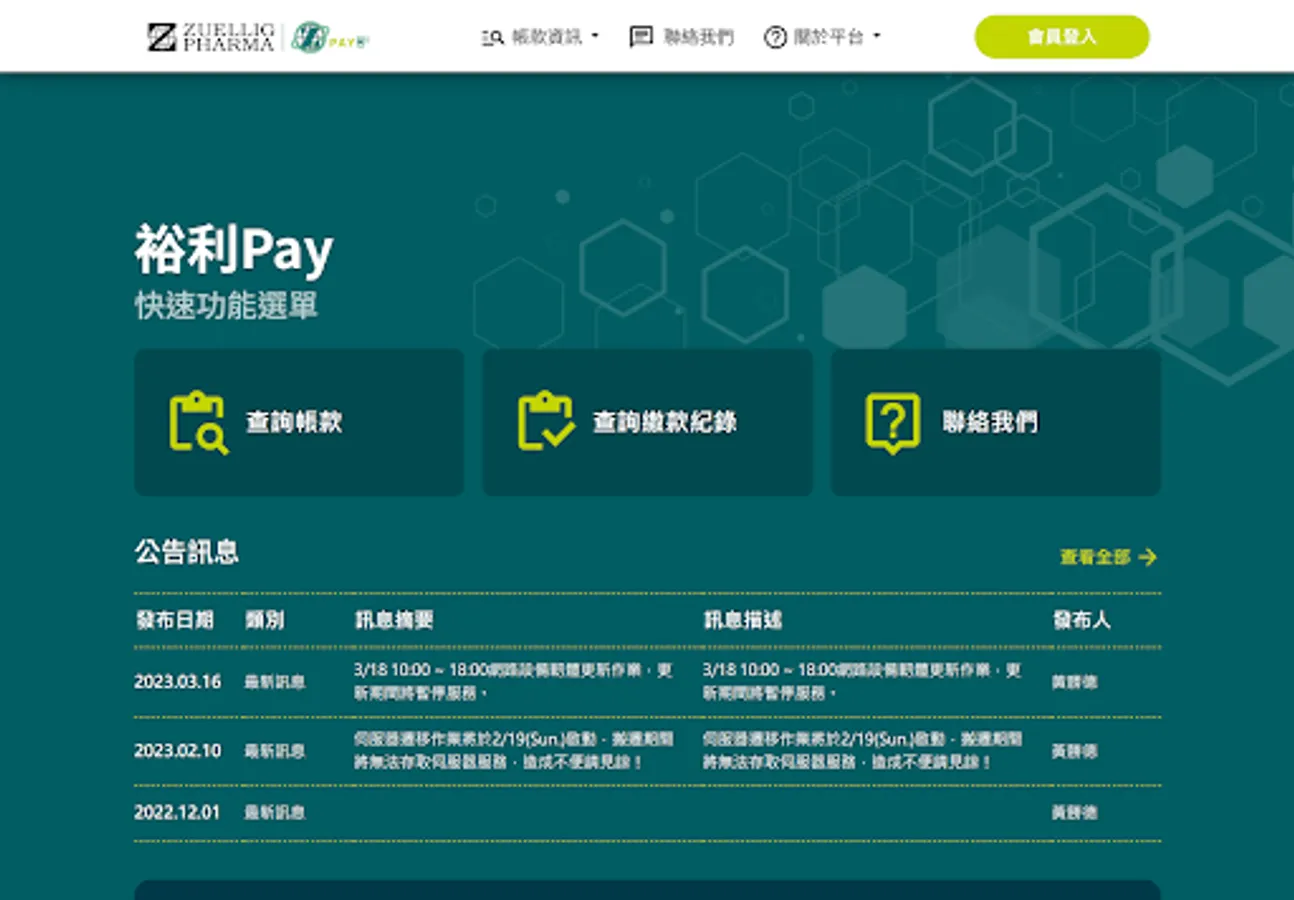Click the 2/19(Sun.) summary under 訊息摘要
This screenshot has width=1294, height=900.
click(514, 750)
